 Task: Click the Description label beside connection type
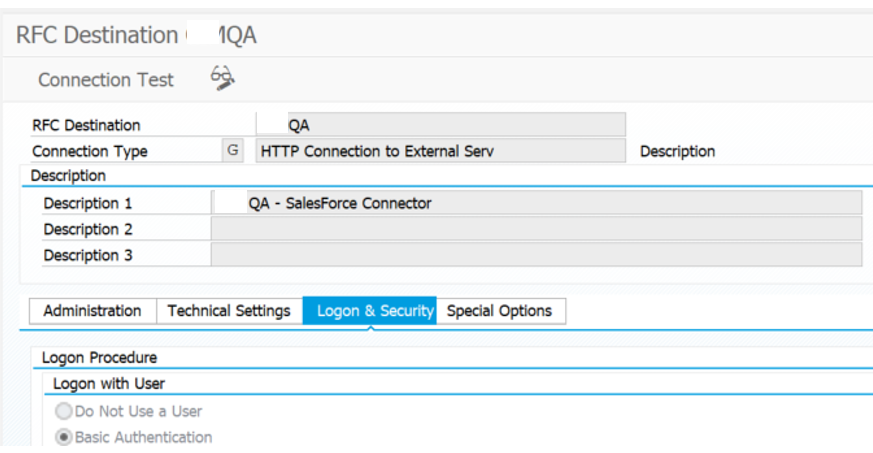point(677,152)
